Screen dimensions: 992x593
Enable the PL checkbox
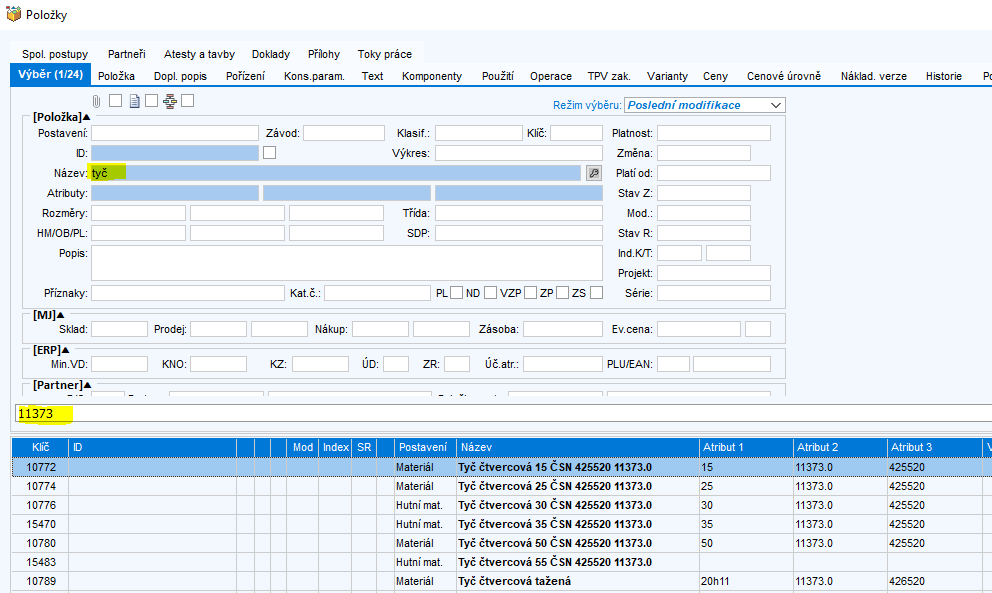[456, 293]
